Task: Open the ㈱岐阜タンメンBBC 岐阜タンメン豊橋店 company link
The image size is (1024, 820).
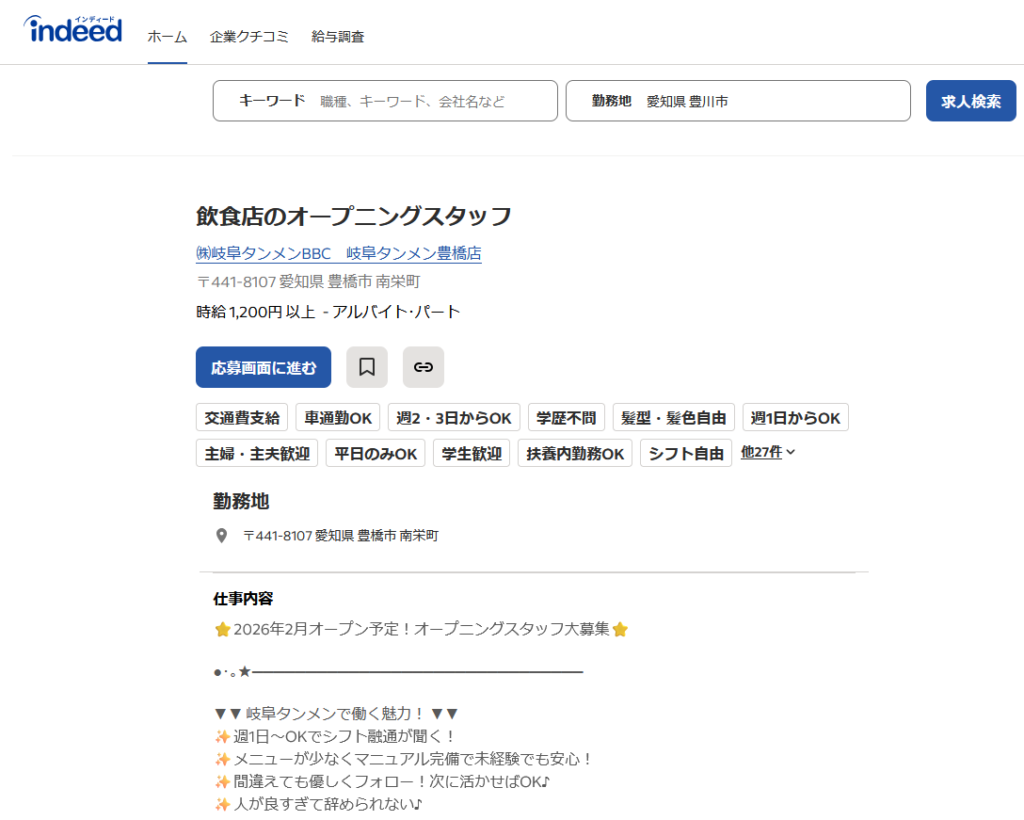Action: point(339,253)
